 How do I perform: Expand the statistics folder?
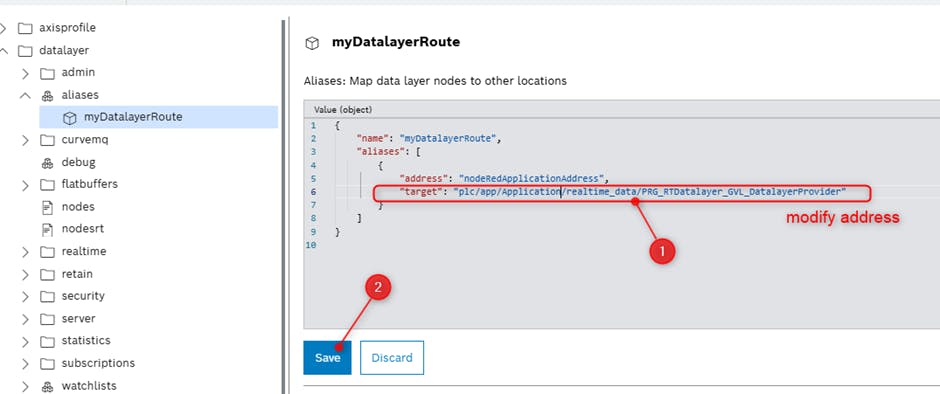point(25,342)
